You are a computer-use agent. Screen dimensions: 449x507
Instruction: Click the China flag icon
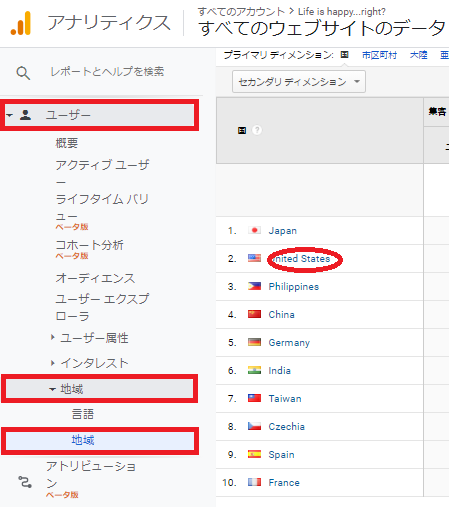(x=254, y=314)
